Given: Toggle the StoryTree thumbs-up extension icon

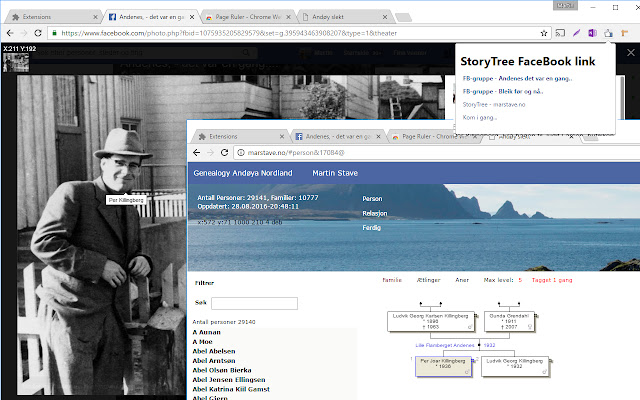Looking at the screenshot, I should 608,33.
